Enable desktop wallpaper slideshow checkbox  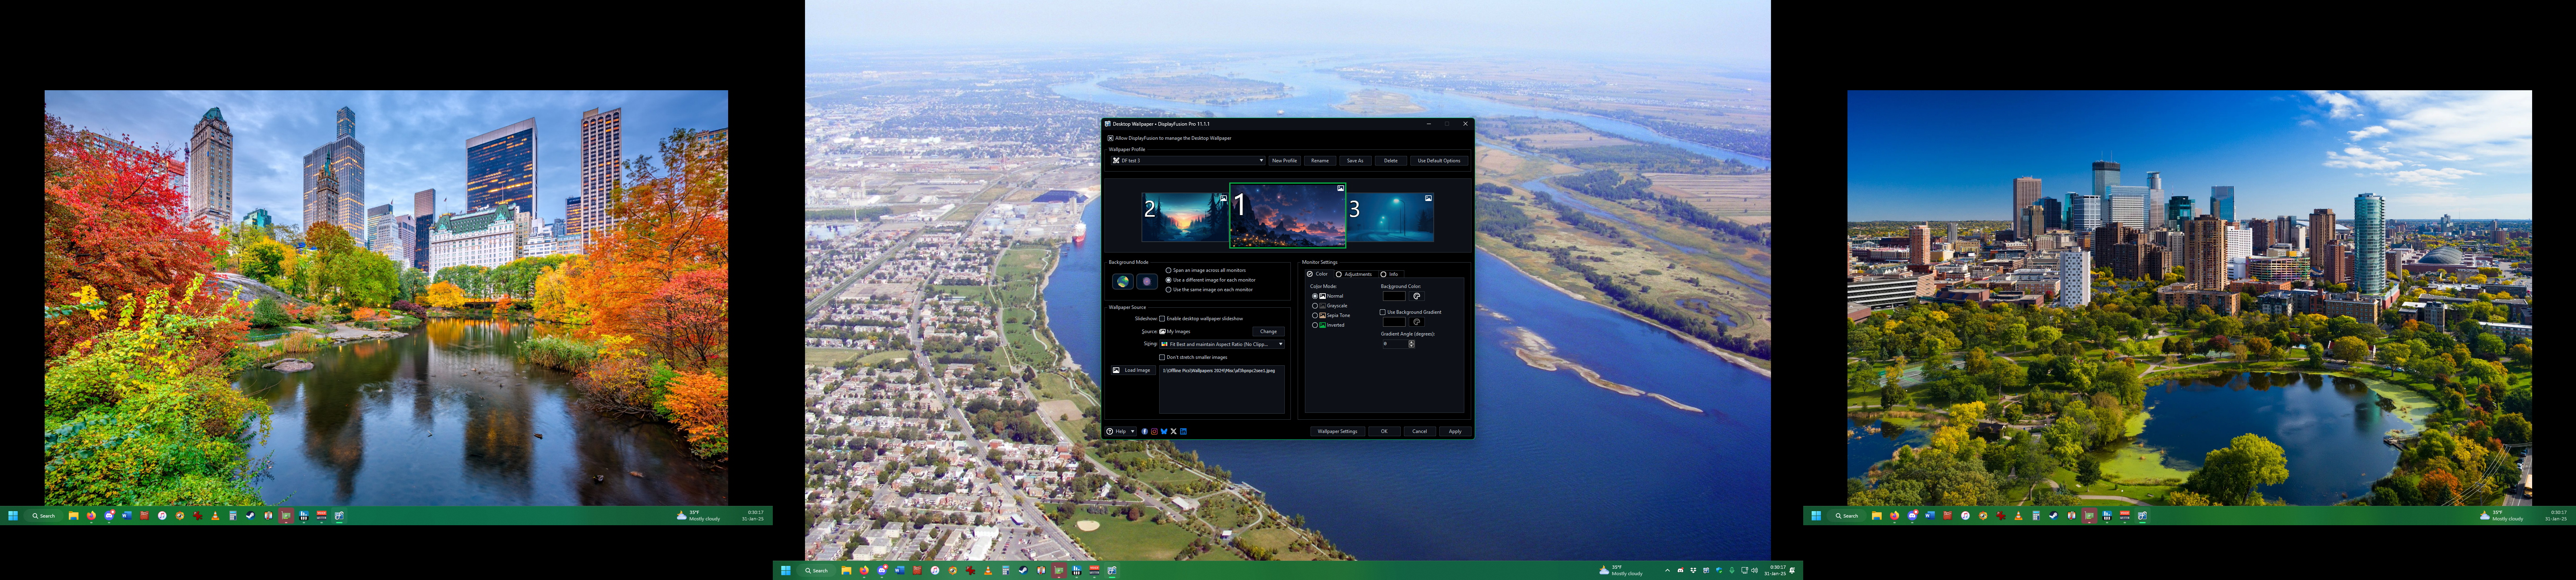pos(1162,318)
